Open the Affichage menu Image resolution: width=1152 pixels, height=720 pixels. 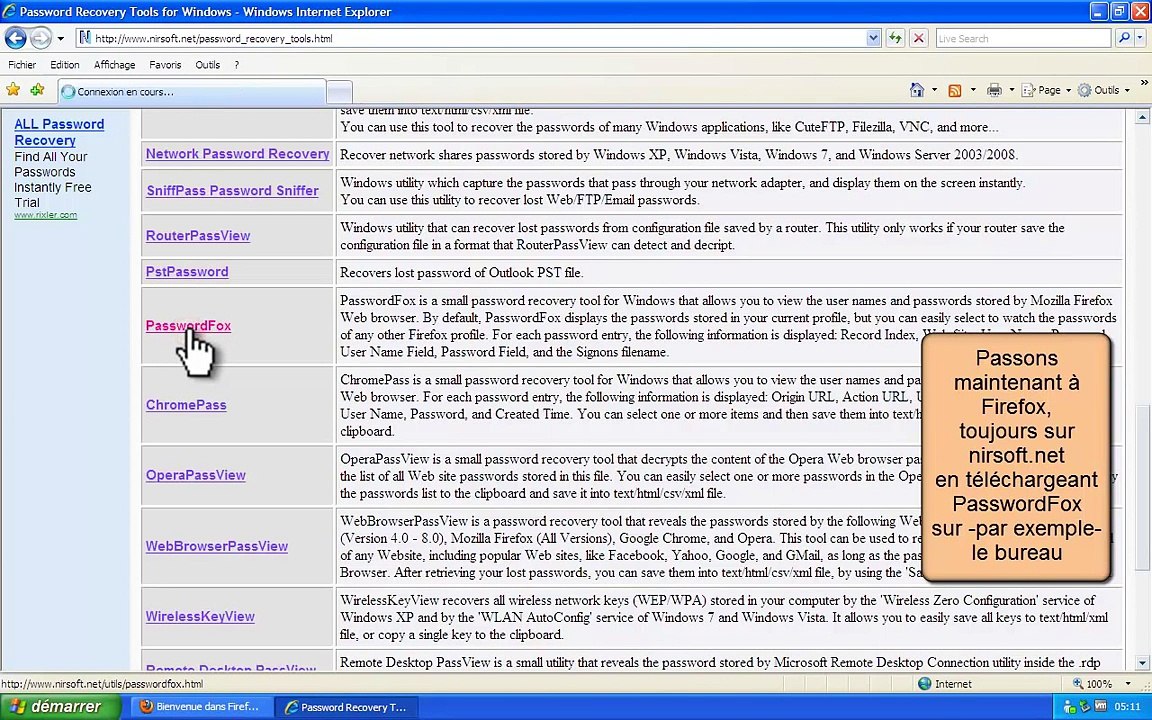point(115,65)
